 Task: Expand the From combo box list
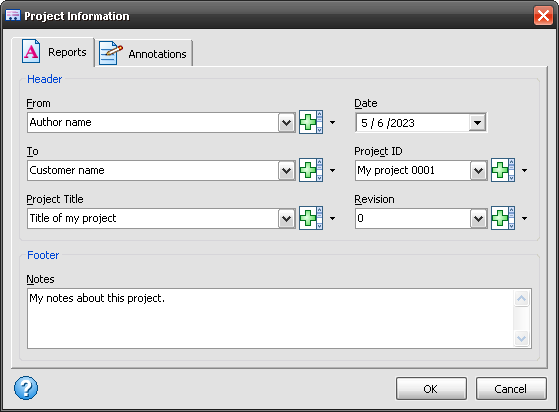click(x=287, y=123)
